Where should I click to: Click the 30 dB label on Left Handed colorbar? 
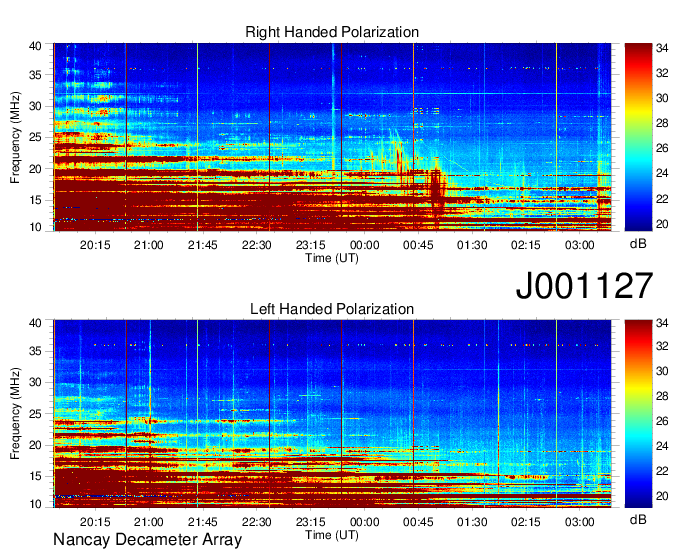(x=662, y=371)
